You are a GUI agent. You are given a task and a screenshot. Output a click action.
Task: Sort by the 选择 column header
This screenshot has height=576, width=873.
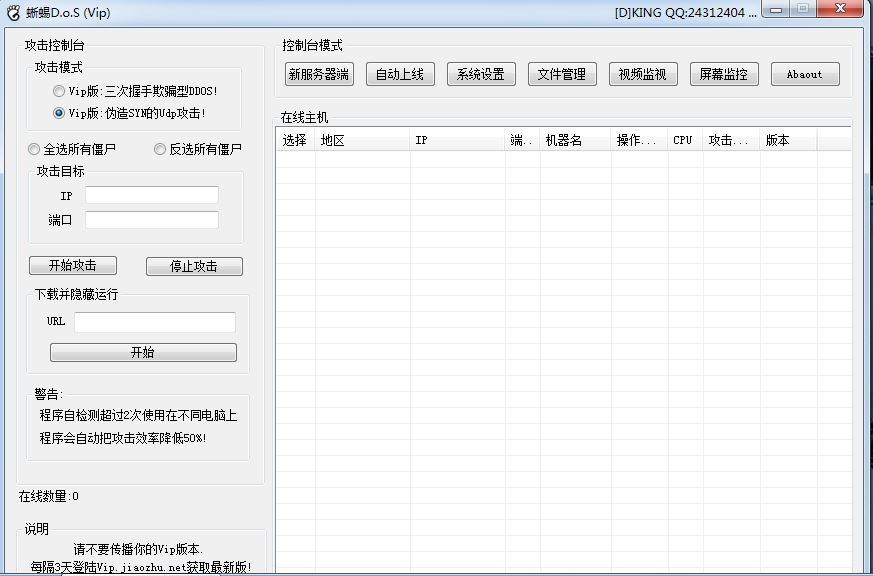click(296, 140)
